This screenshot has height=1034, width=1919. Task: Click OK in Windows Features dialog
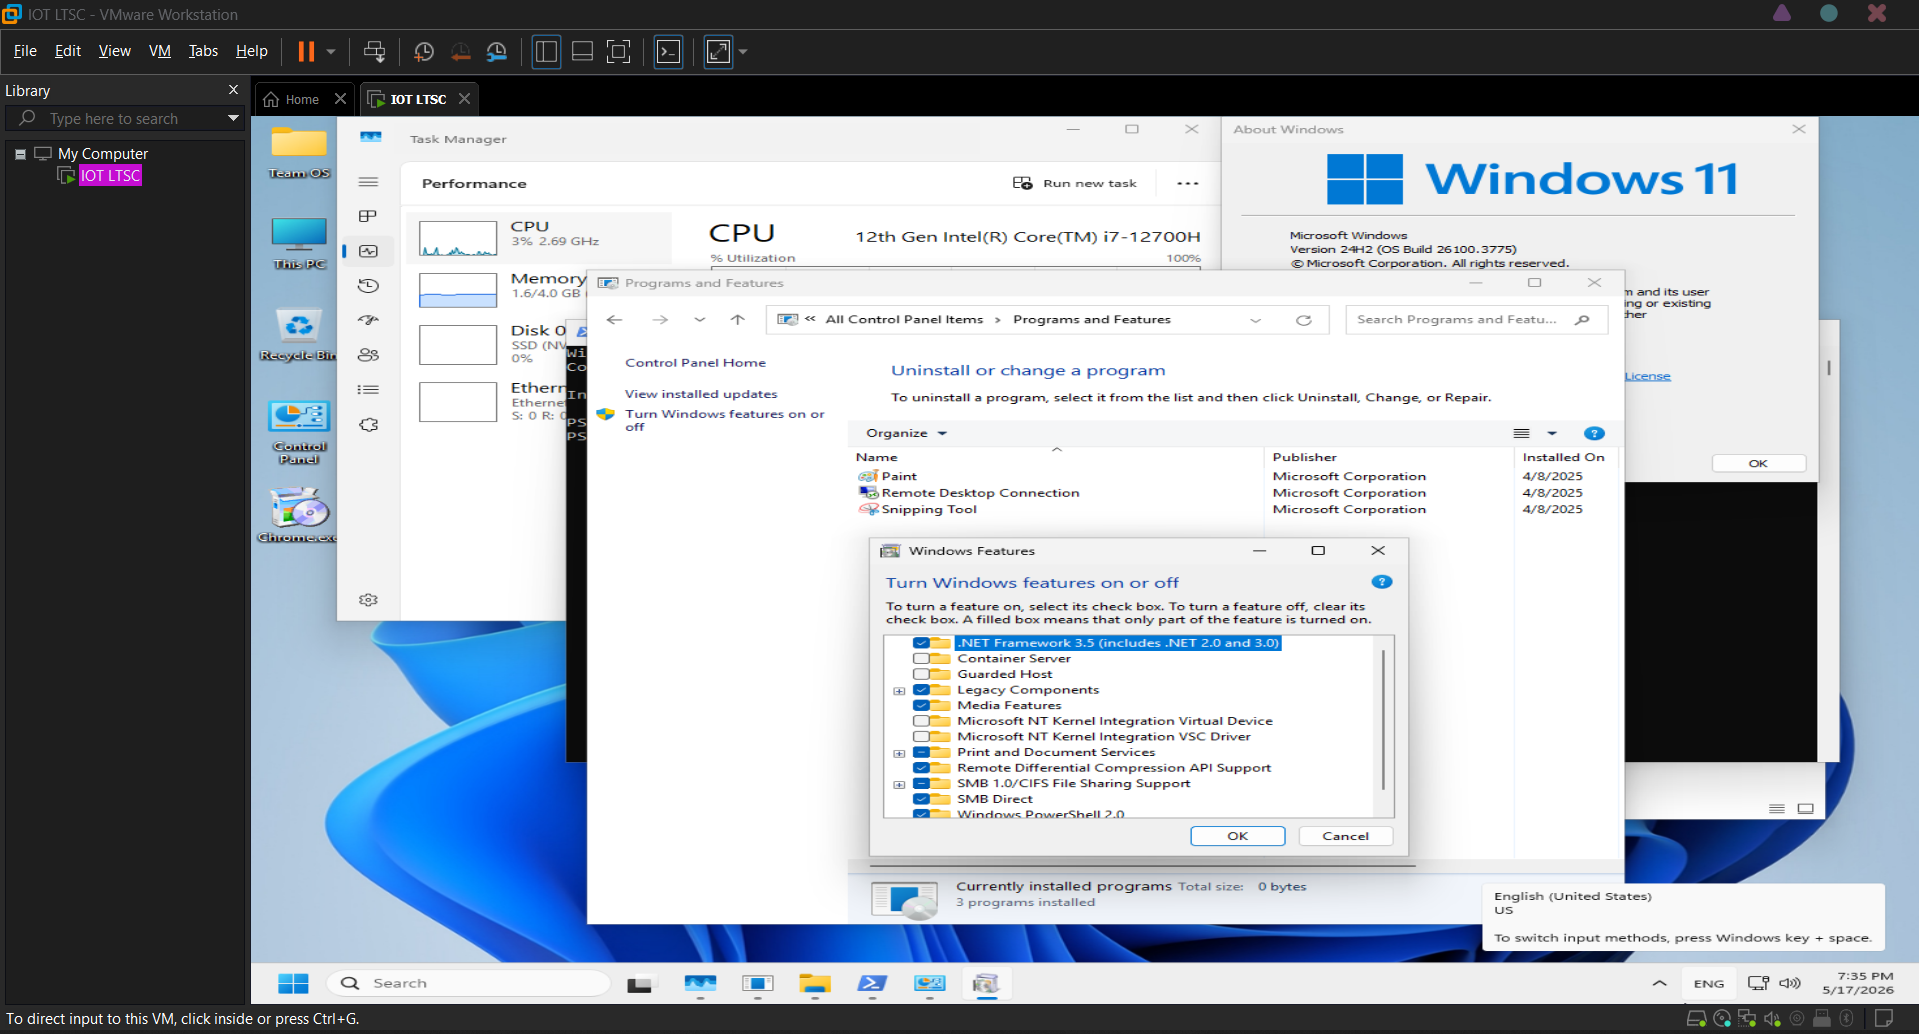[x=1238, y=836]
